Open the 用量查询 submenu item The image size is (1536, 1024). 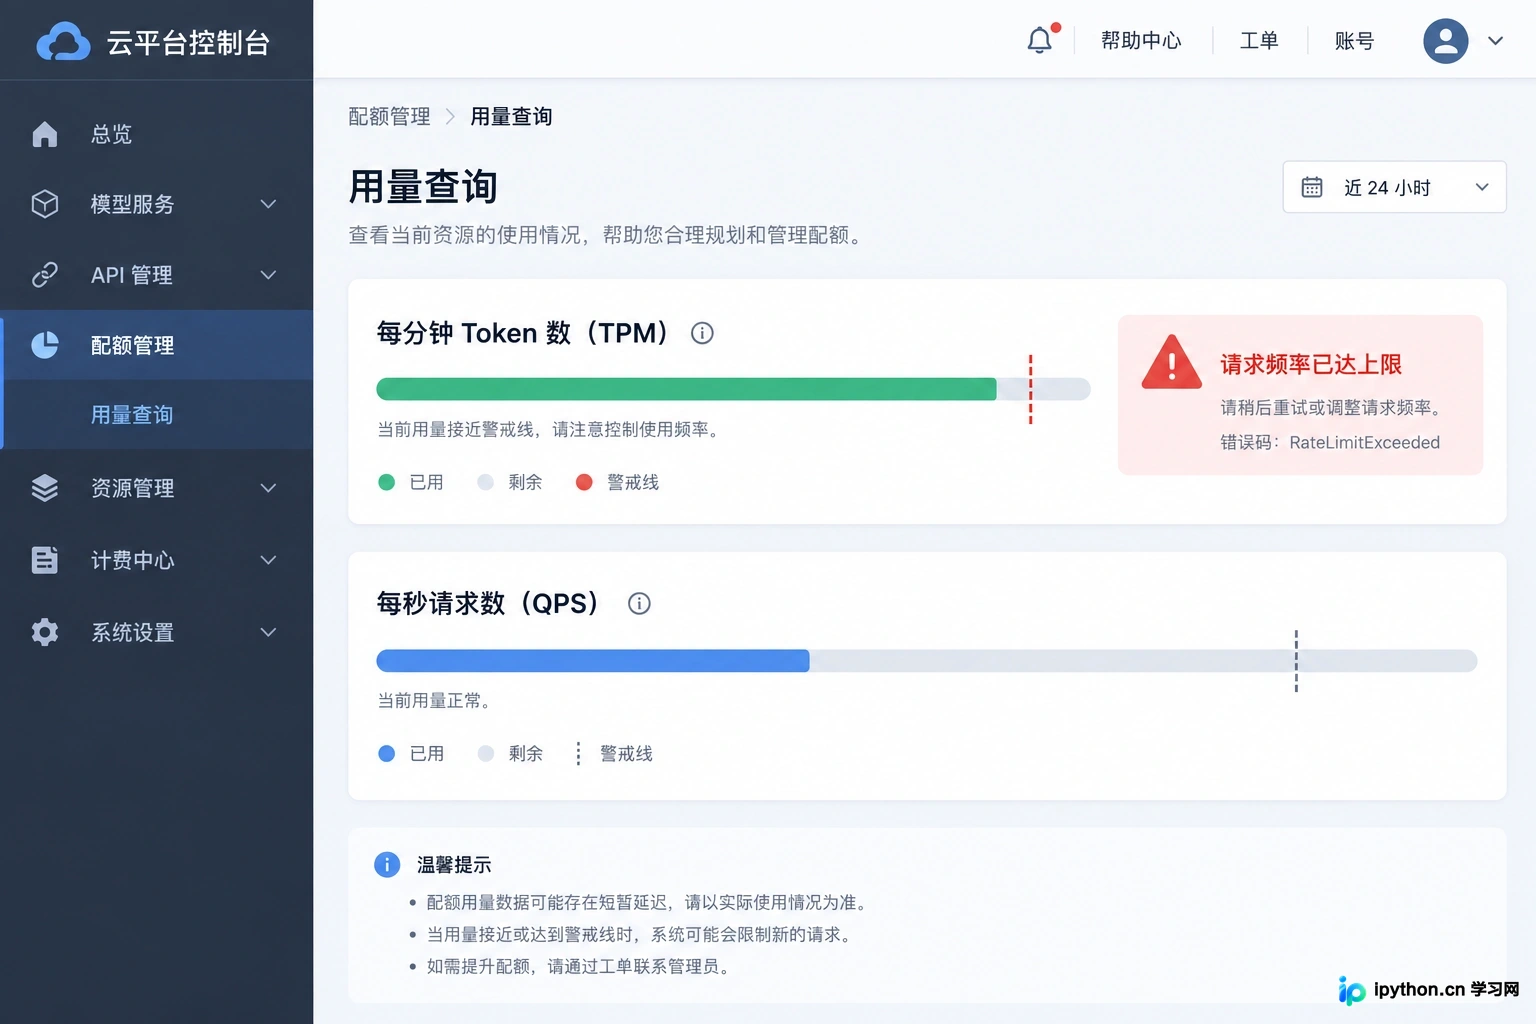pyautogui.click(x=157, y=414)
